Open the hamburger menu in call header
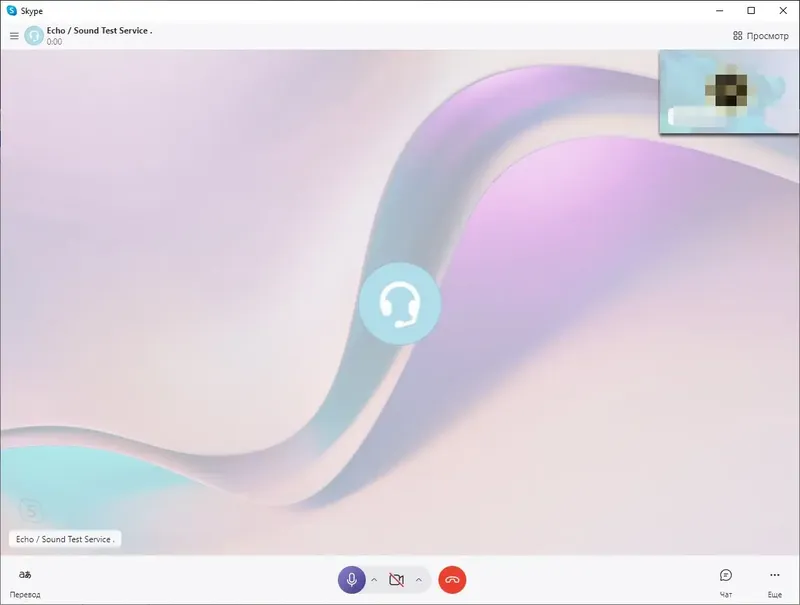800x605 pixels. [14, 36]
